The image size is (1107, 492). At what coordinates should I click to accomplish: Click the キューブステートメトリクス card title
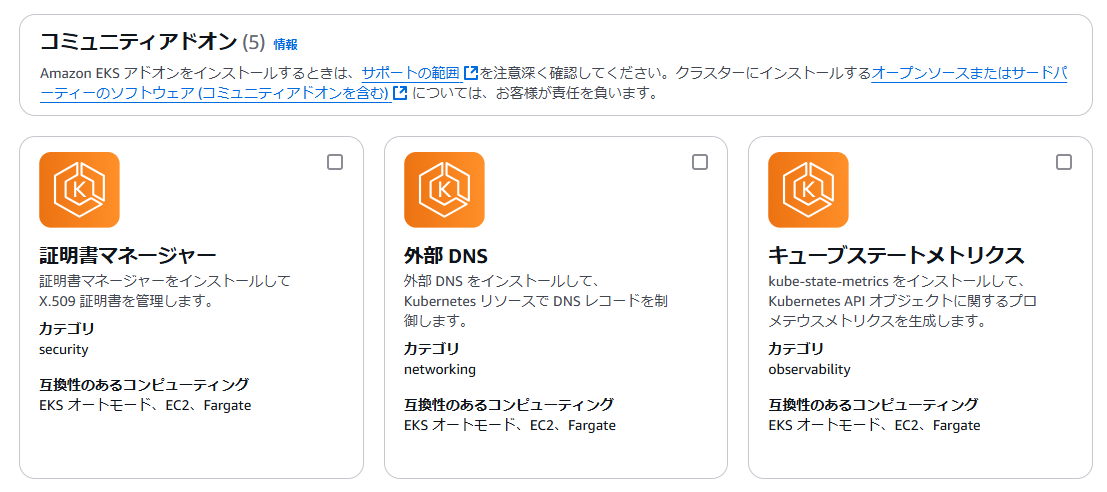[x=896, y=256]
